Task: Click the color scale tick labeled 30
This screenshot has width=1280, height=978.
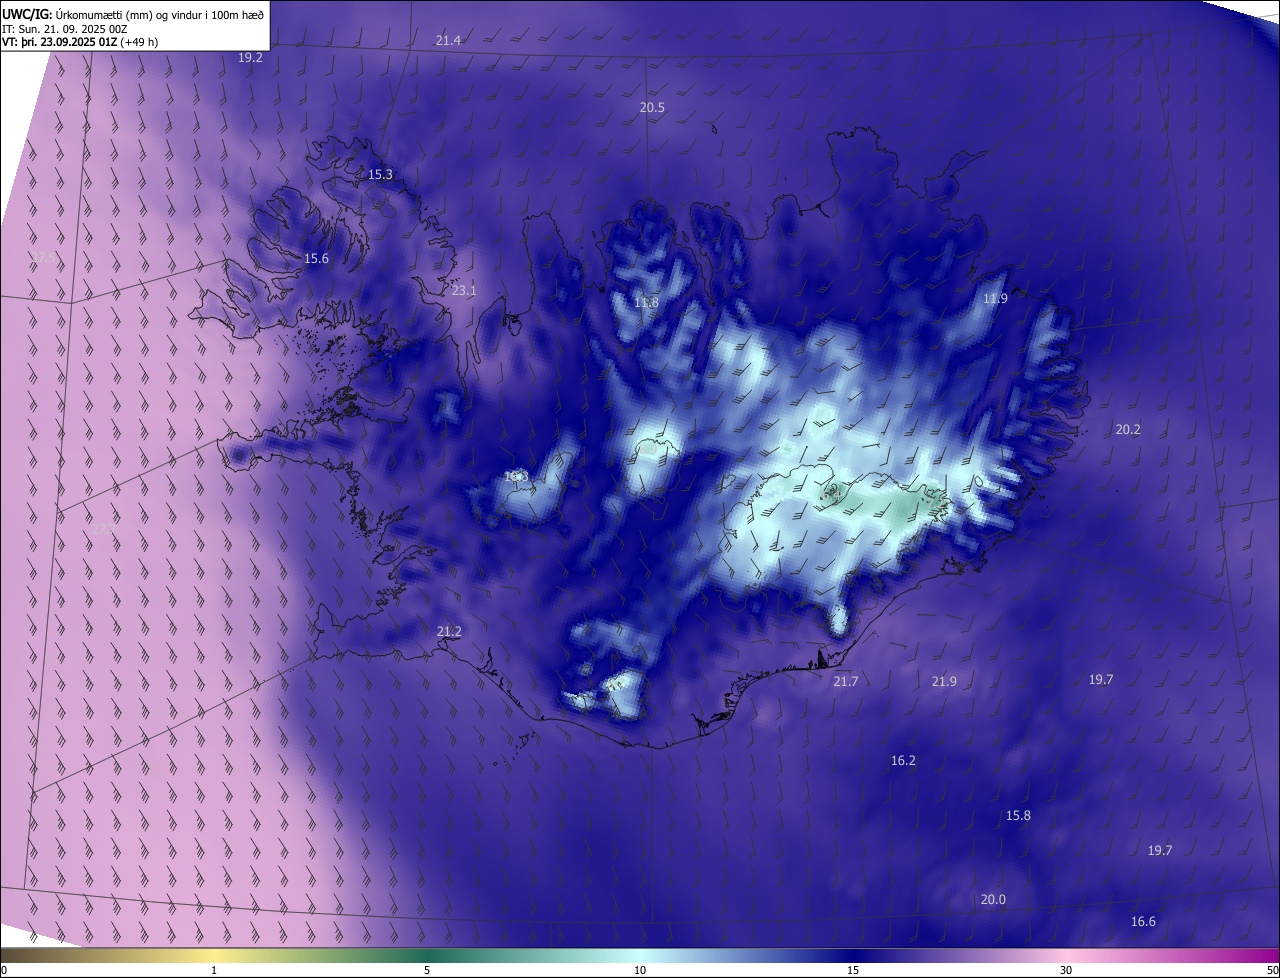Action: click(x=1066, y=970)
